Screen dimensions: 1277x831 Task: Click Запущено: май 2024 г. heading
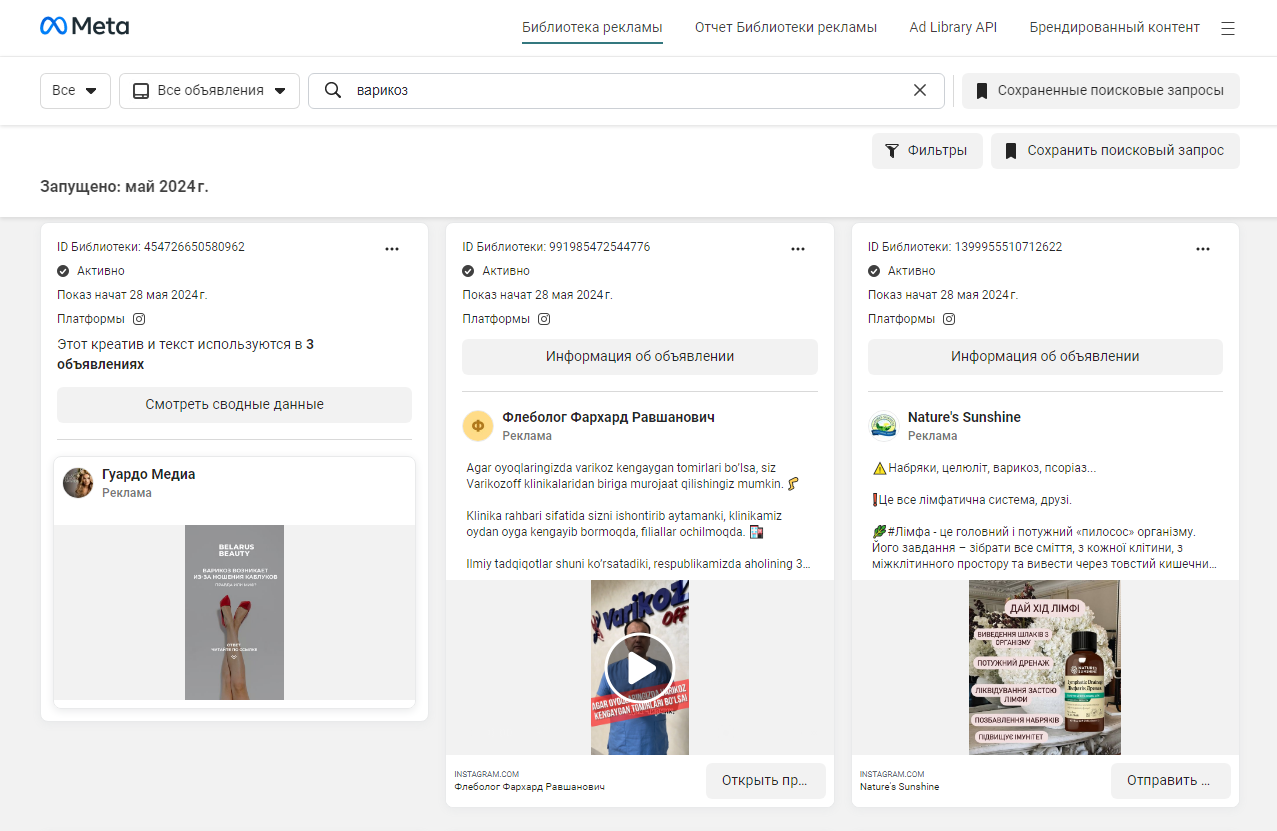click(124, 187)
